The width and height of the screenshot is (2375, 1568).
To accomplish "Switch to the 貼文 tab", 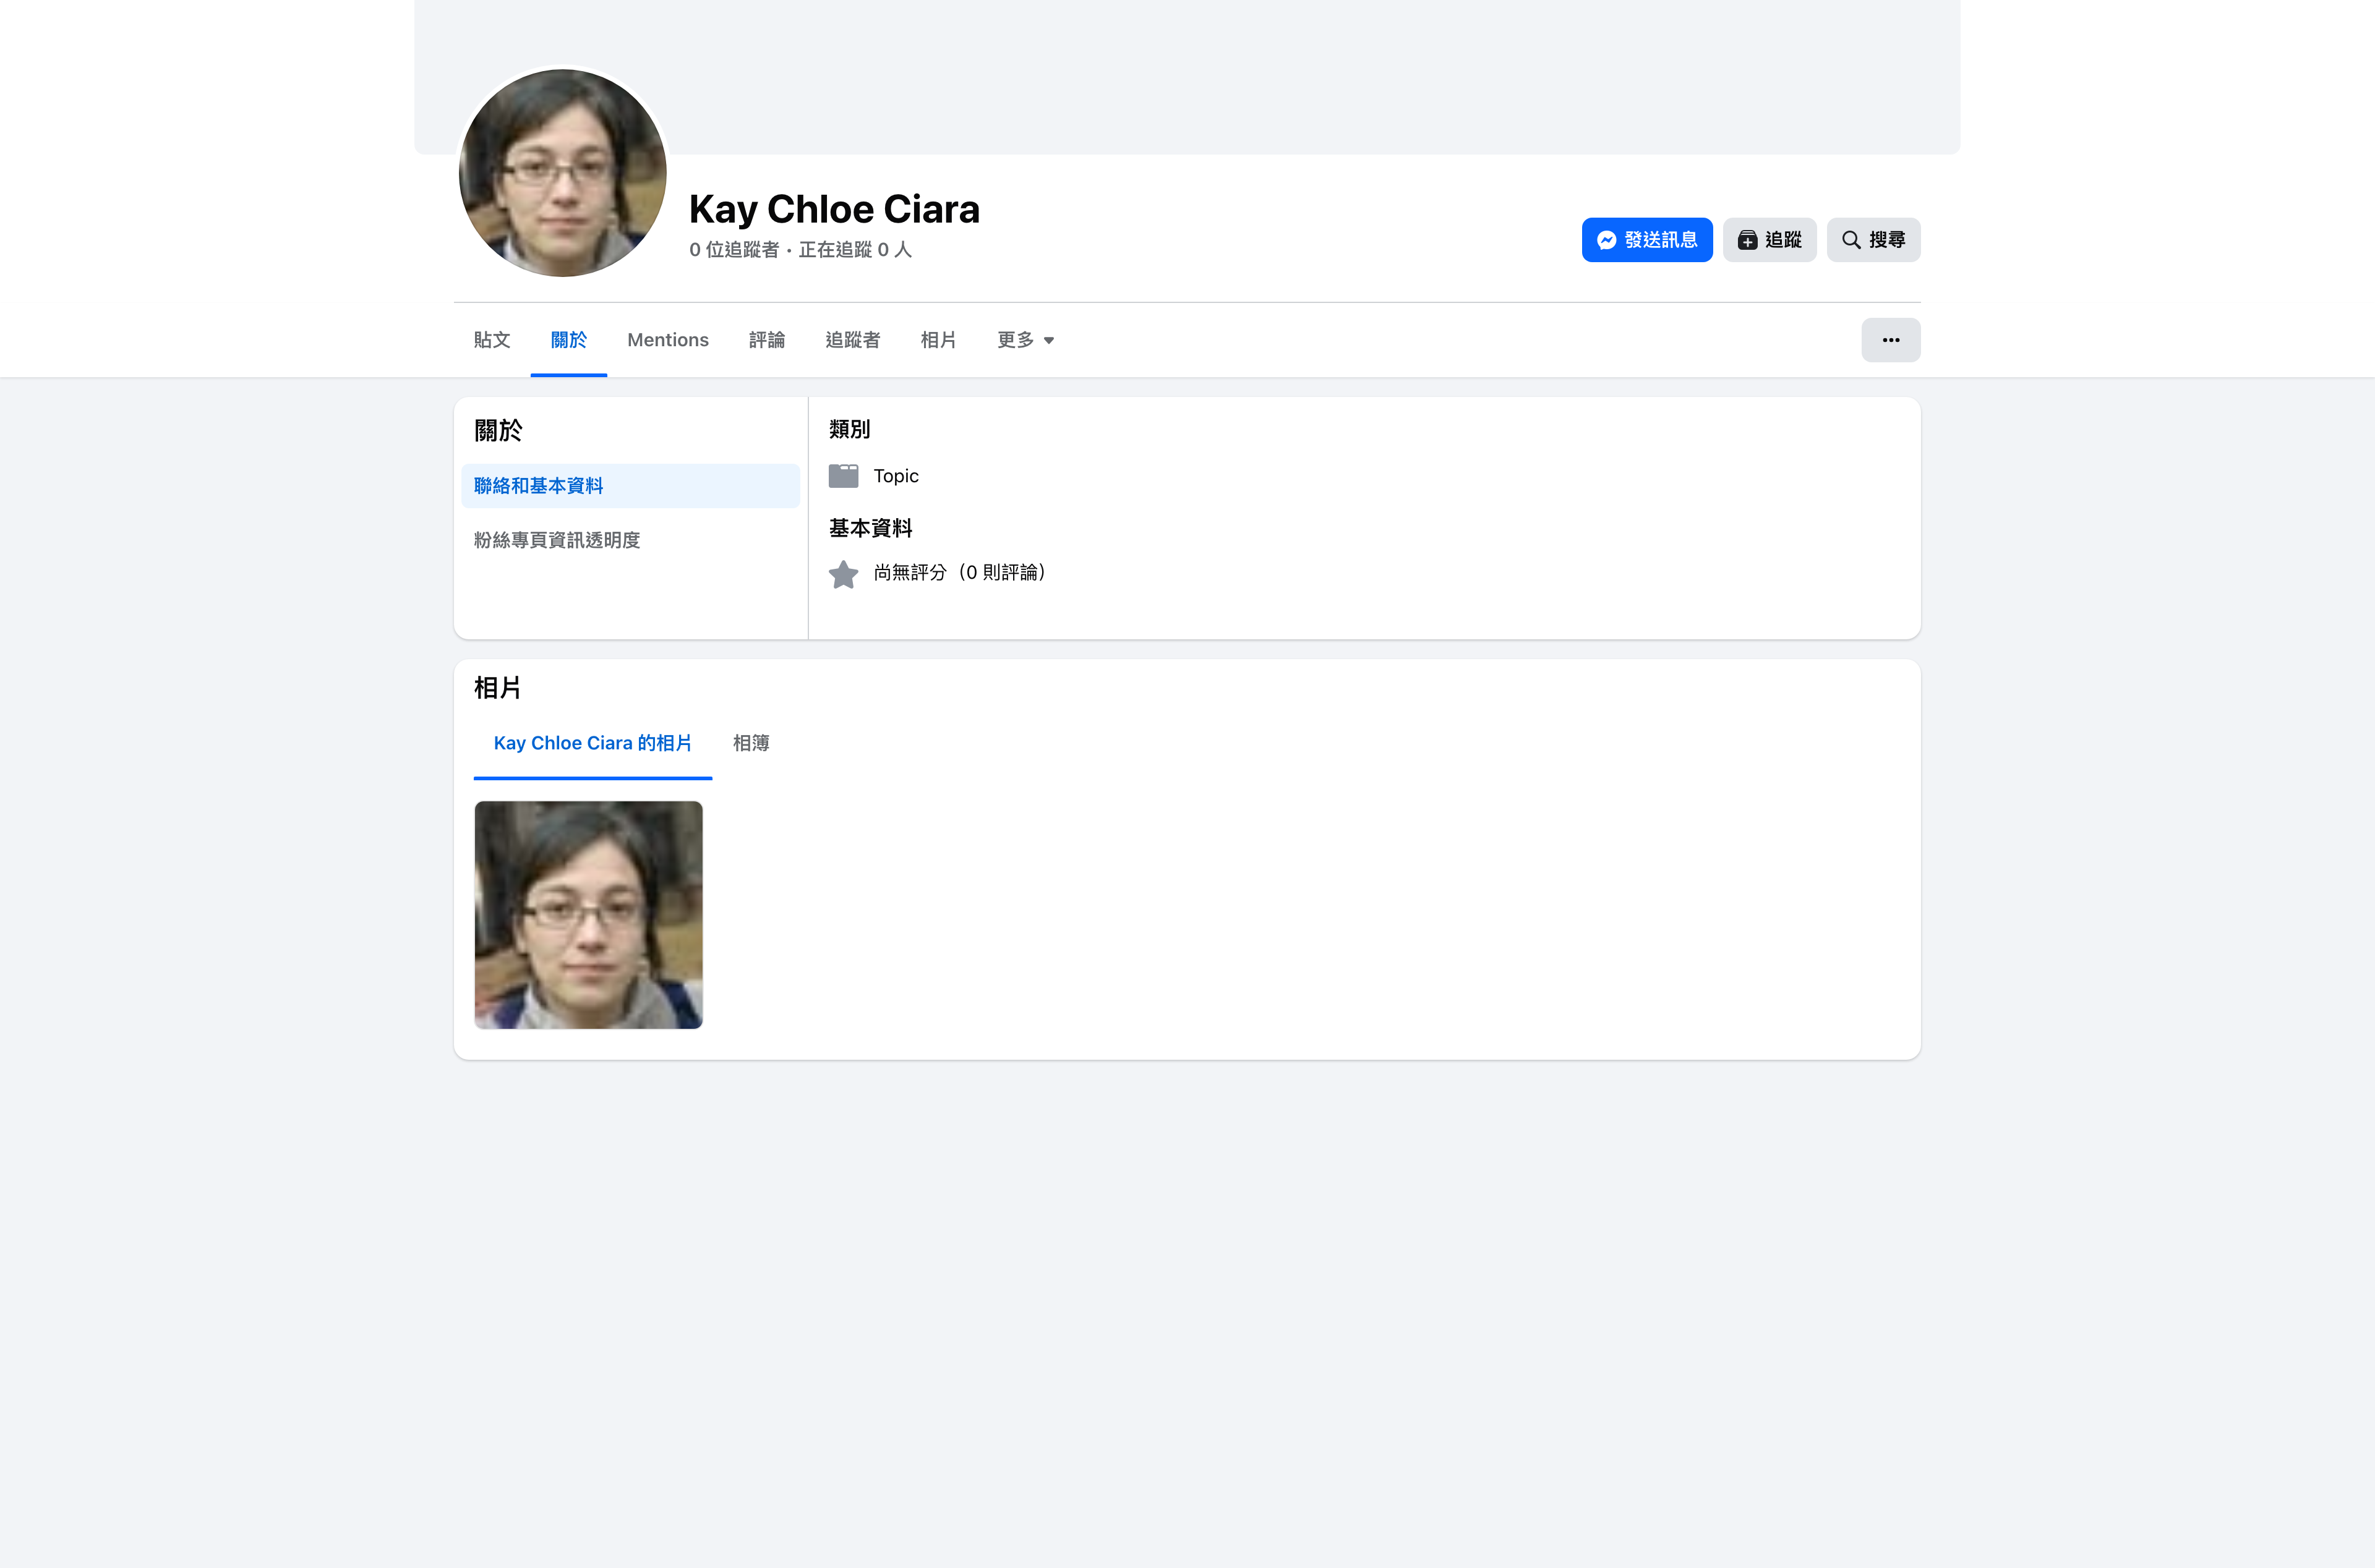I will pyautogui.click(x=491, y=340).
